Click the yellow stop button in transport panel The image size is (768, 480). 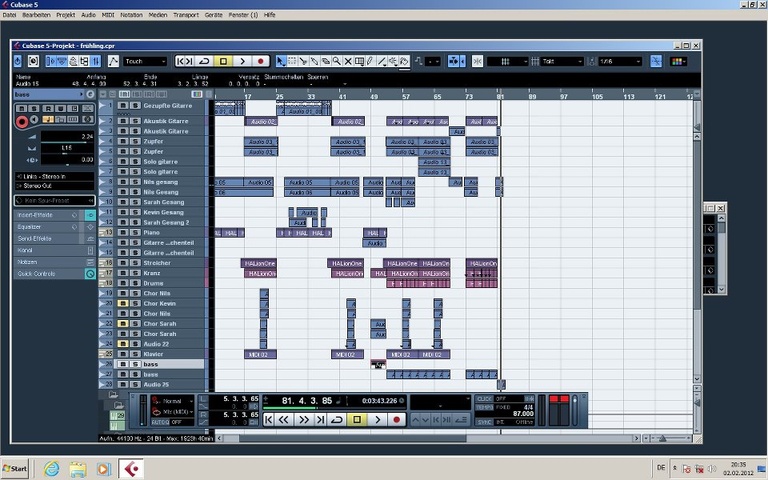(357, 420)
